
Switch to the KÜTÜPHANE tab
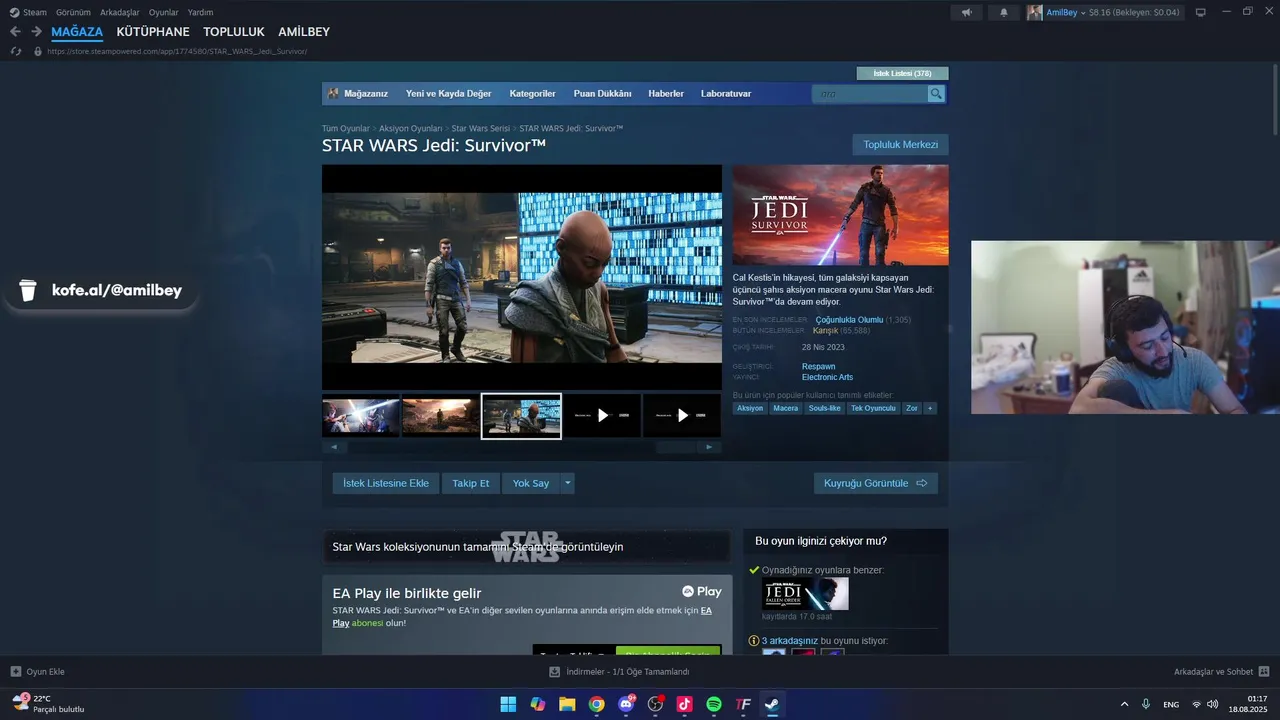click(153, 32)
